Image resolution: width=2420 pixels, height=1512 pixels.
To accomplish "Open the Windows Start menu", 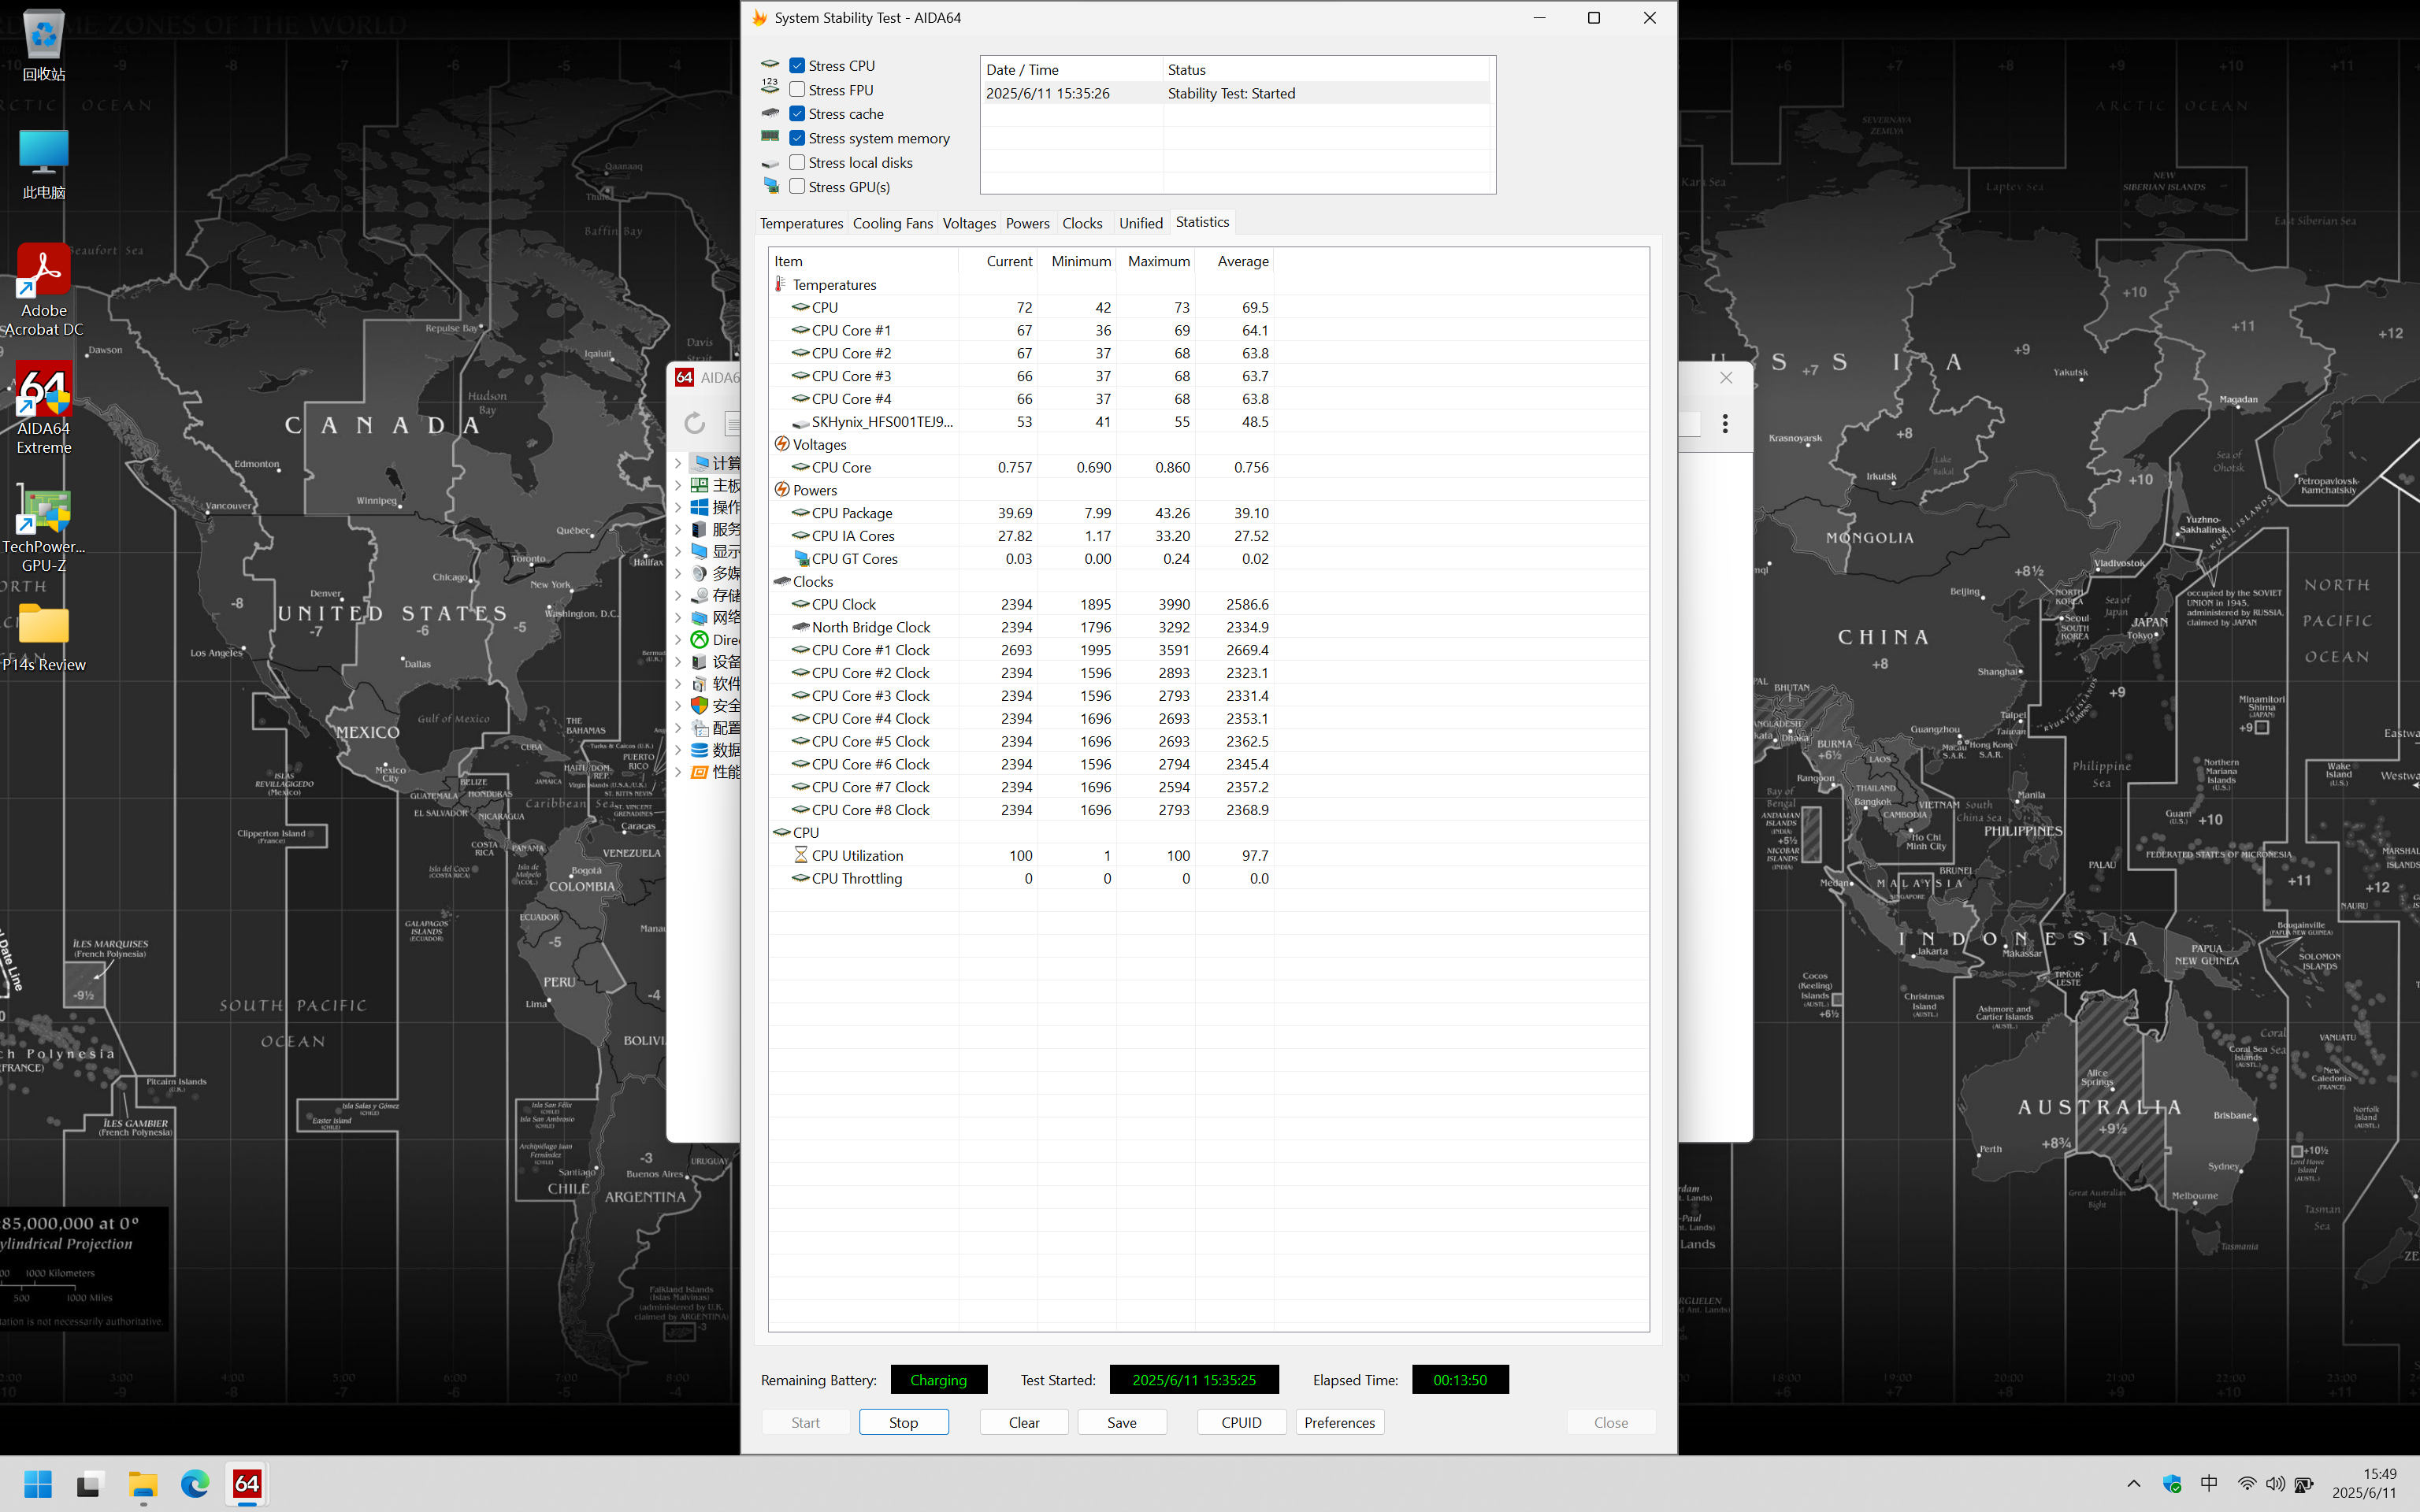I will pos(38,1484).
